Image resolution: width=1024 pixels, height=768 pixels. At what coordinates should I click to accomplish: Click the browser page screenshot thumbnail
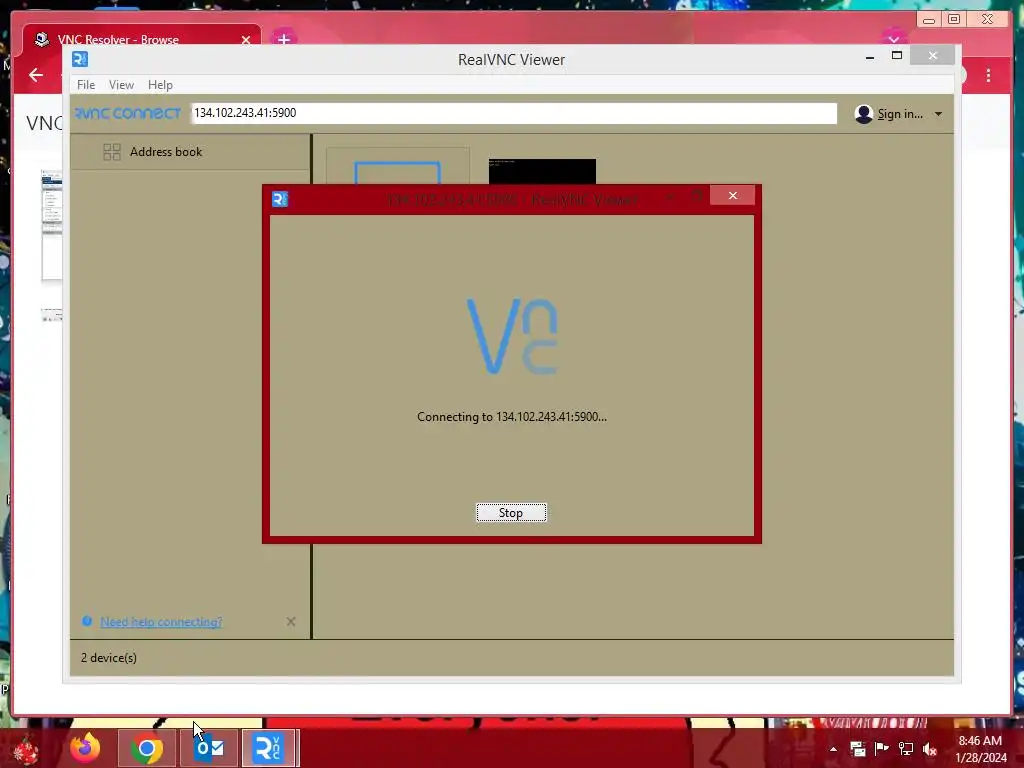pyautogui.click(x=52, y=225)
